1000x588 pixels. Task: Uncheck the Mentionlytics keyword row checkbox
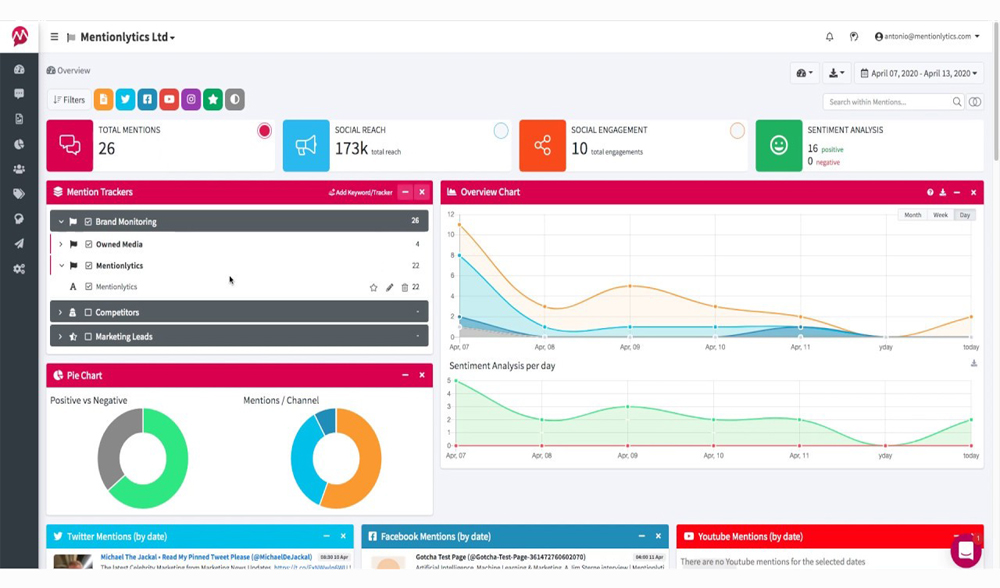[x=89, y=287]
